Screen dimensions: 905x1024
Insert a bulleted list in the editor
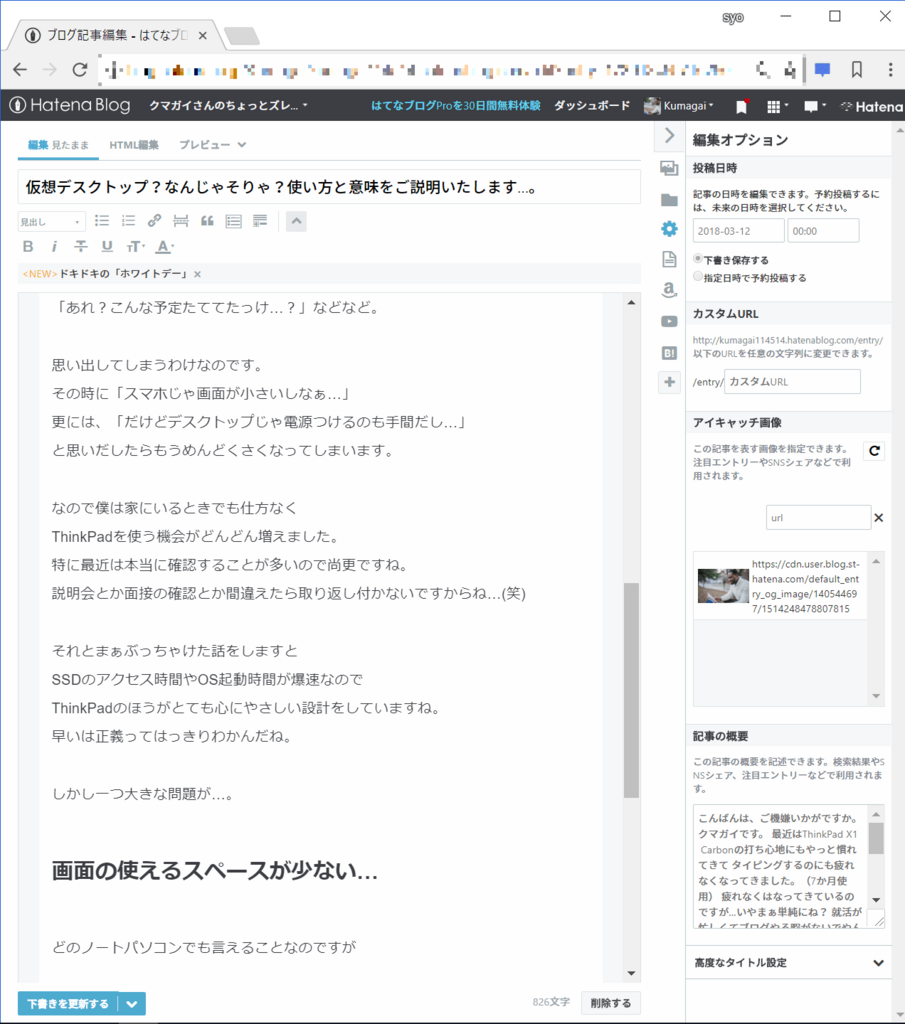pyautogui.click(x=102, y=221)
